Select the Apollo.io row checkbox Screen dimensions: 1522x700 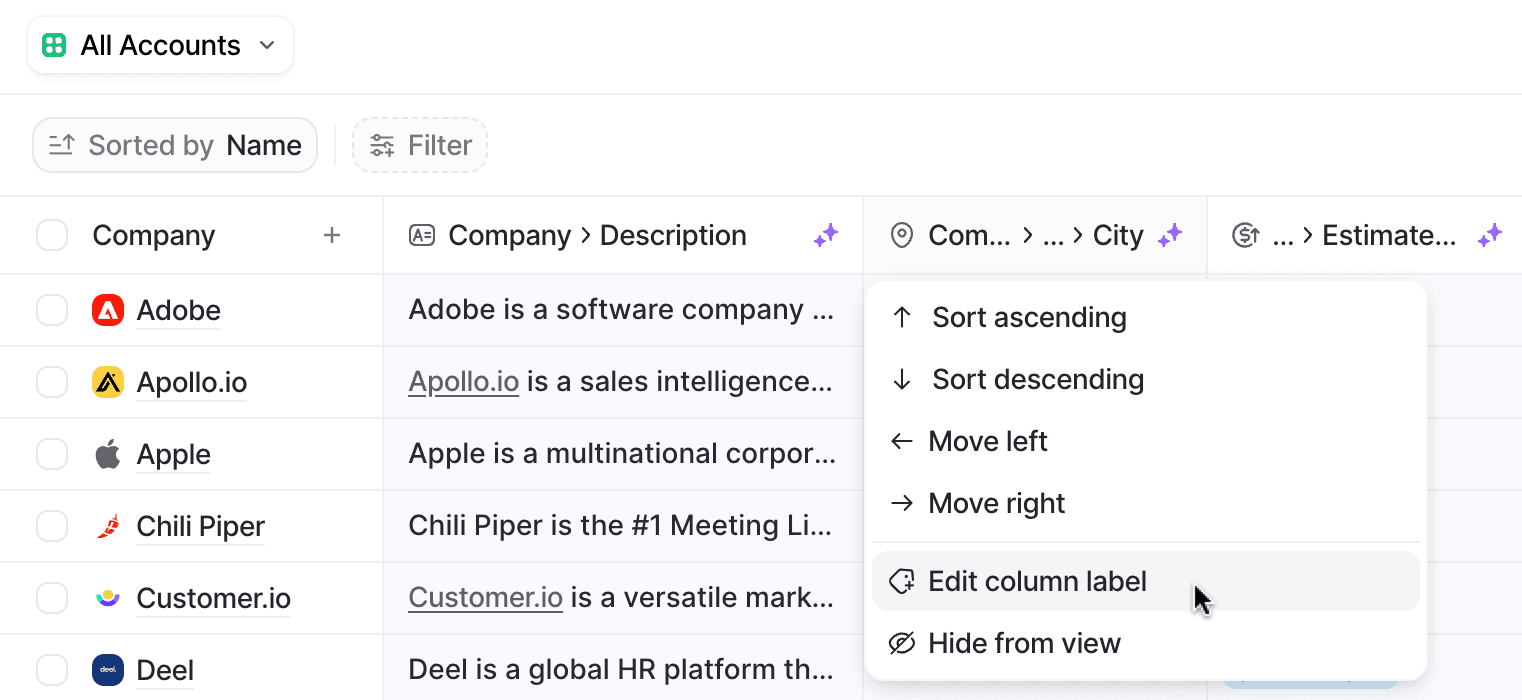[x=52, y=382]
